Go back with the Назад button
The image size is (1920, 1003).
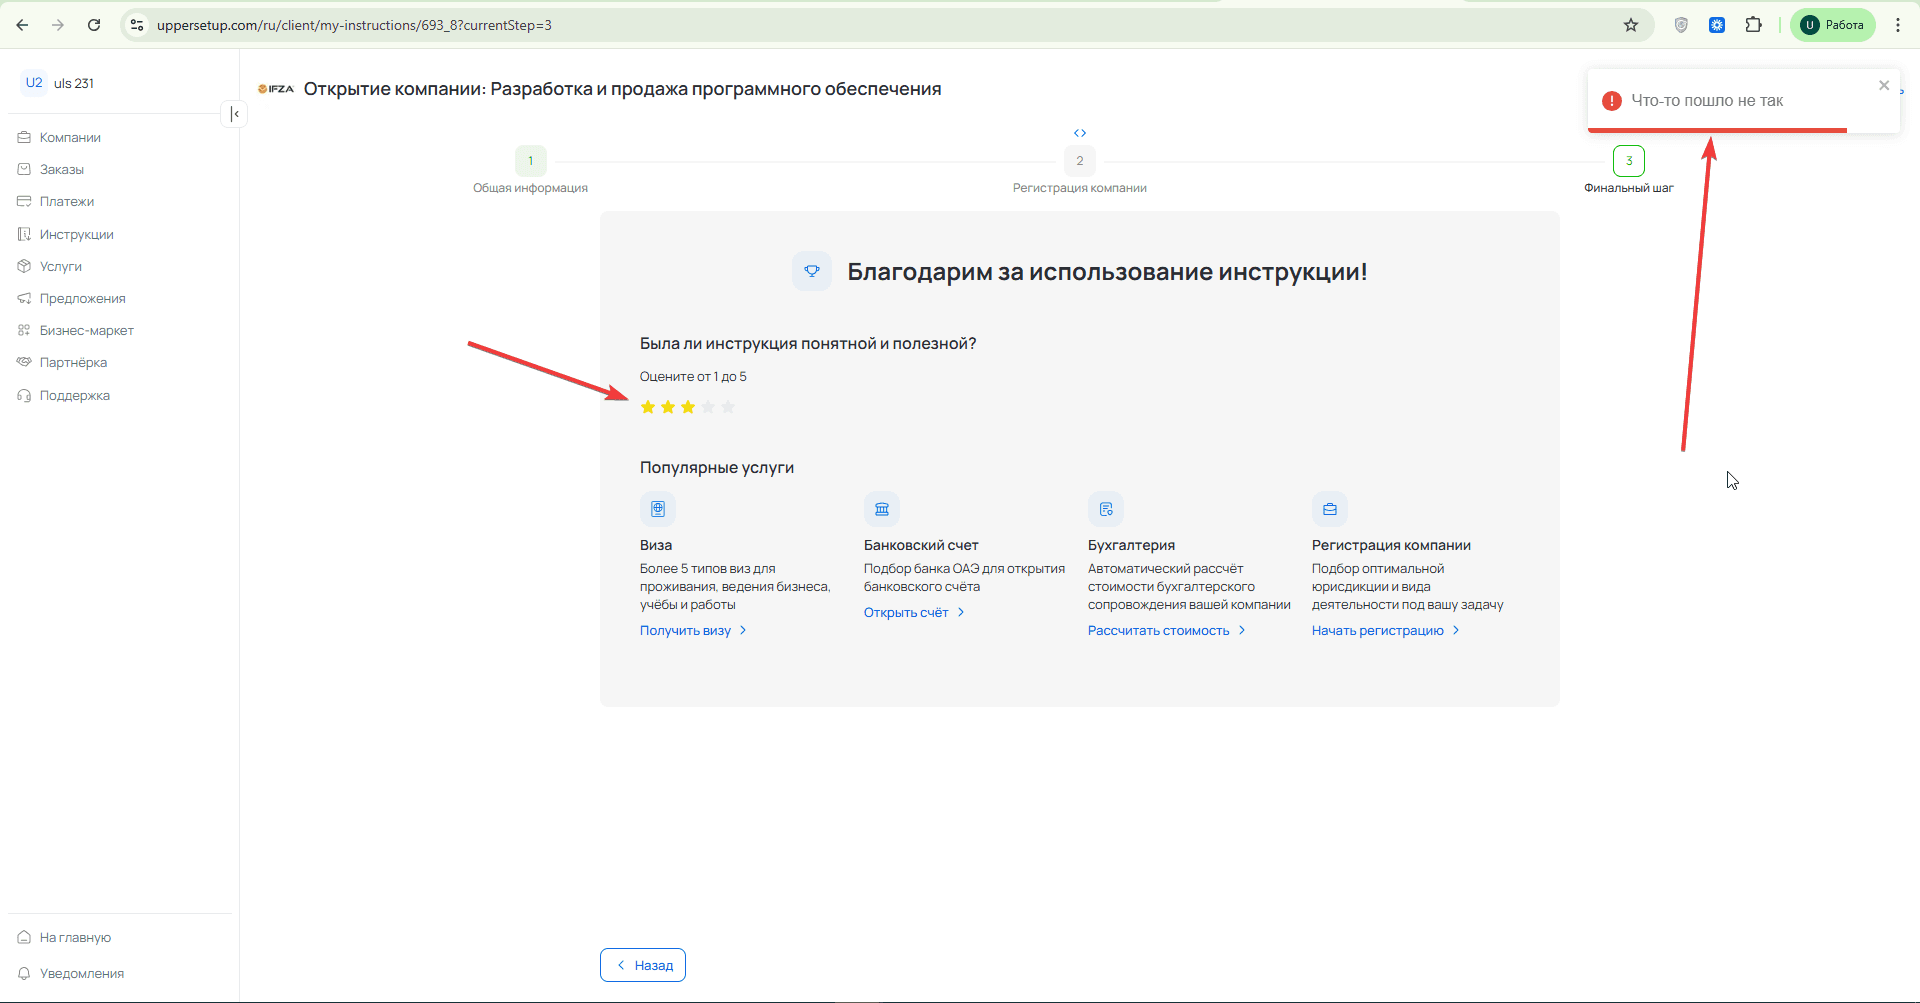click(x=643, y=965)
